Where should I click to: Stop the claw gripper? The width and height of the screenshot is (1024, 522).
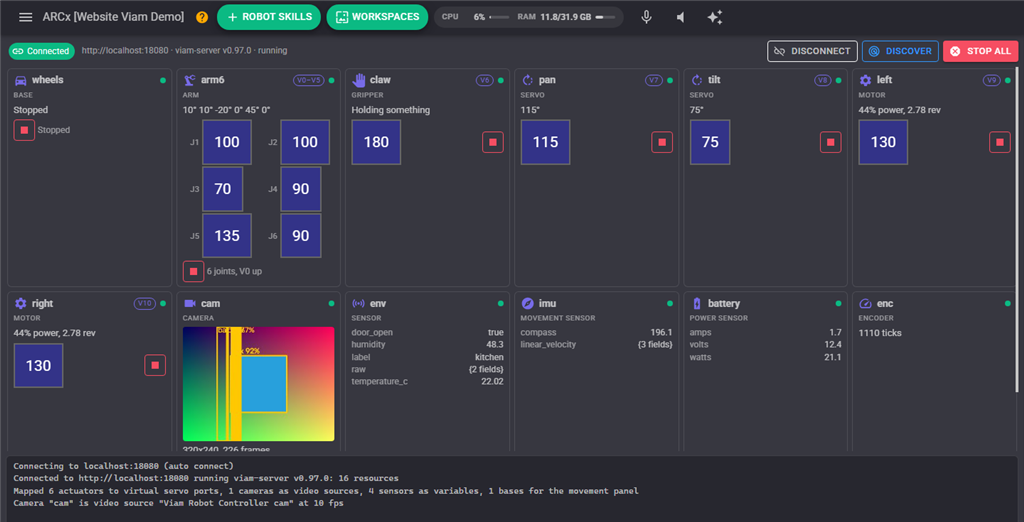pyautogui.click(x=493, y=142)
